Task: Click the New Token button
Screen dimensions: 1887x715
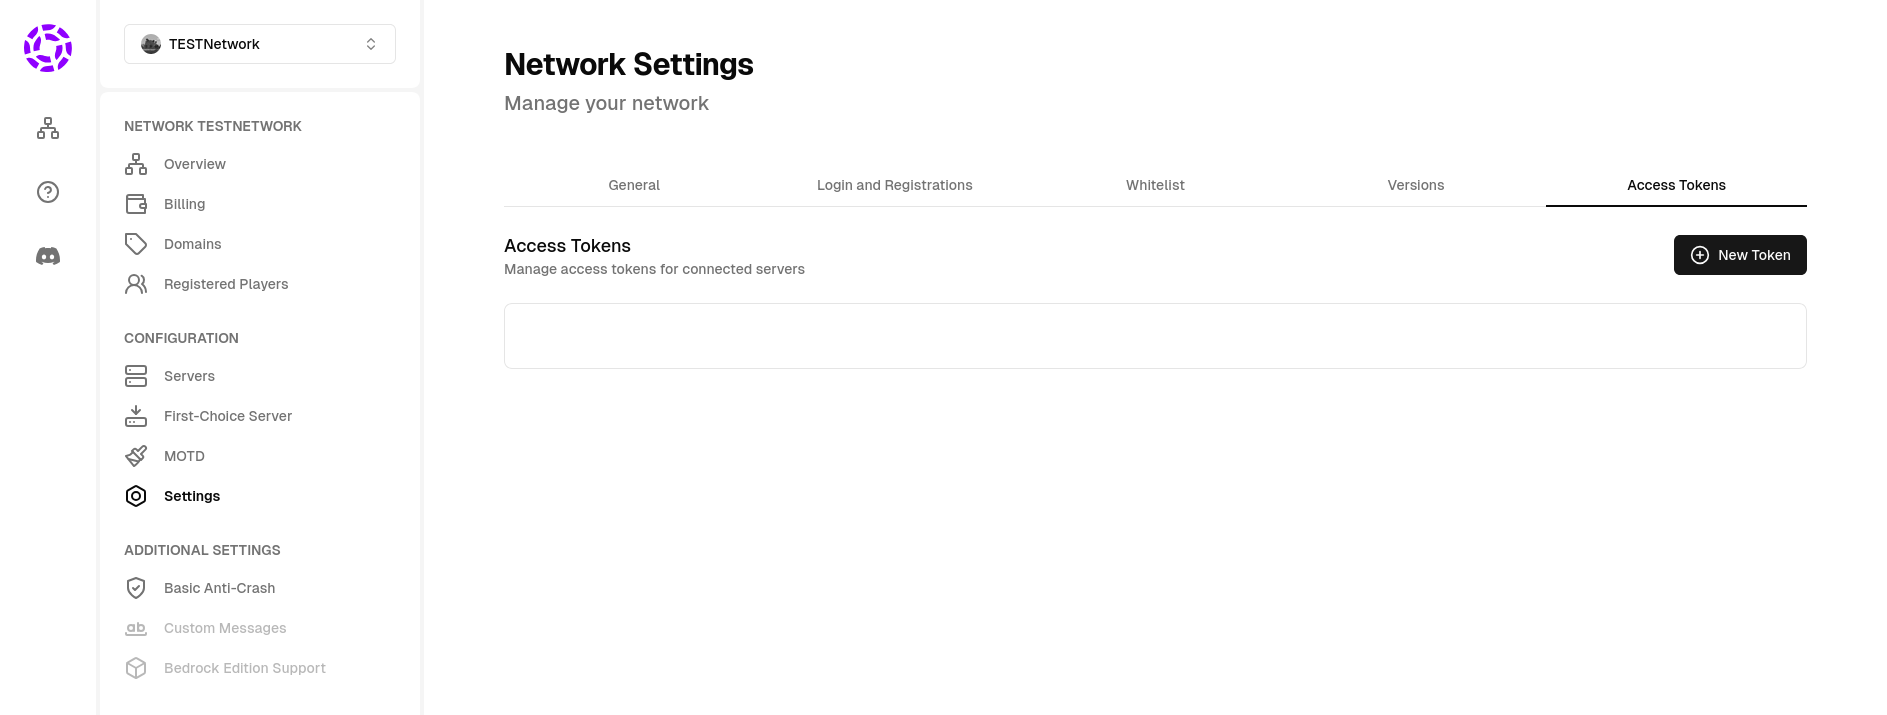Action: pos(1739,255)
